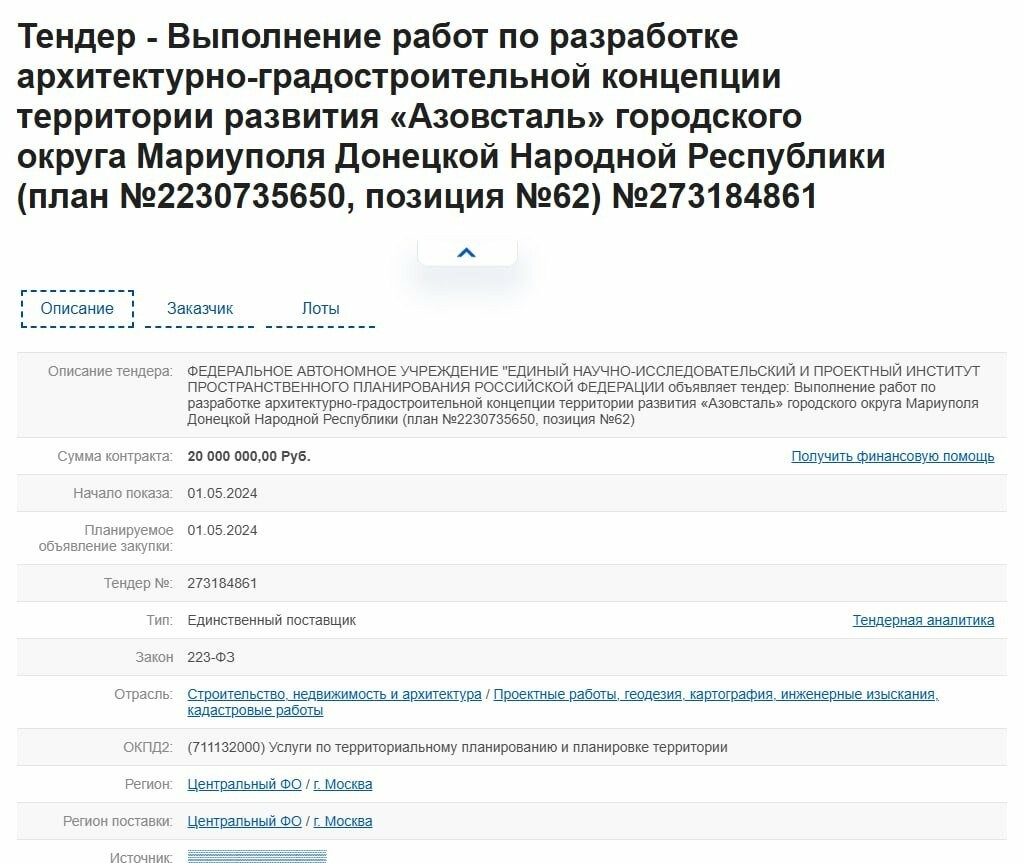
Task: Click г. Москва in Регион поставки row
Action: coord(343,821)
